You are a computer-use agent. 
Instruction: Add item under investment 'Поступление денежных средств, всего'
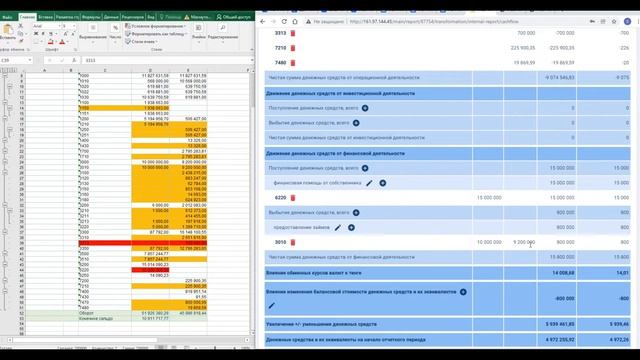click(x=365, y=108)
